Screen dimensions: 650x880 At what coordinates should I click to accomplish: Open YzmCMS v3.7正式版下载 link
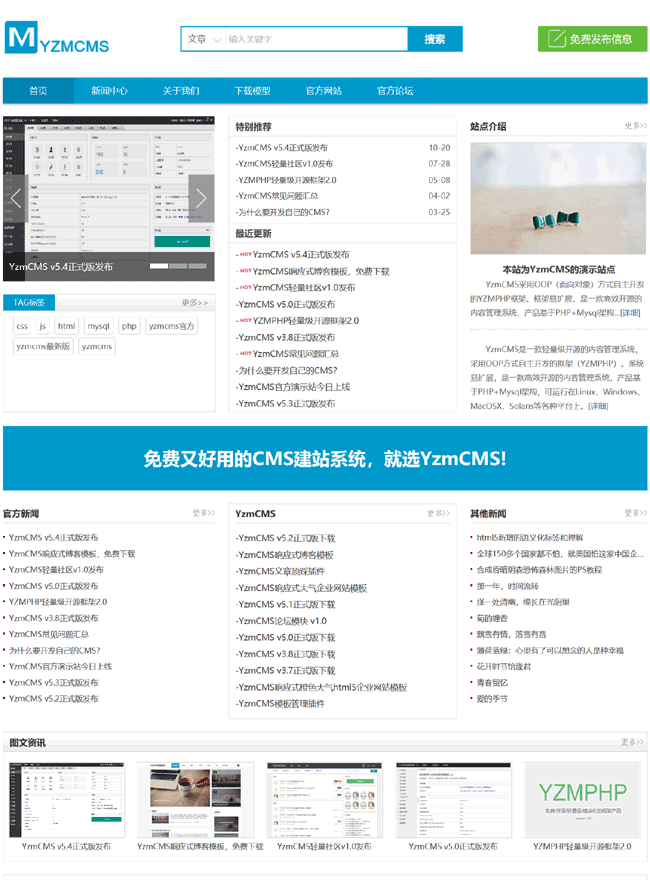pyautogui.click(x=286, y=671)
